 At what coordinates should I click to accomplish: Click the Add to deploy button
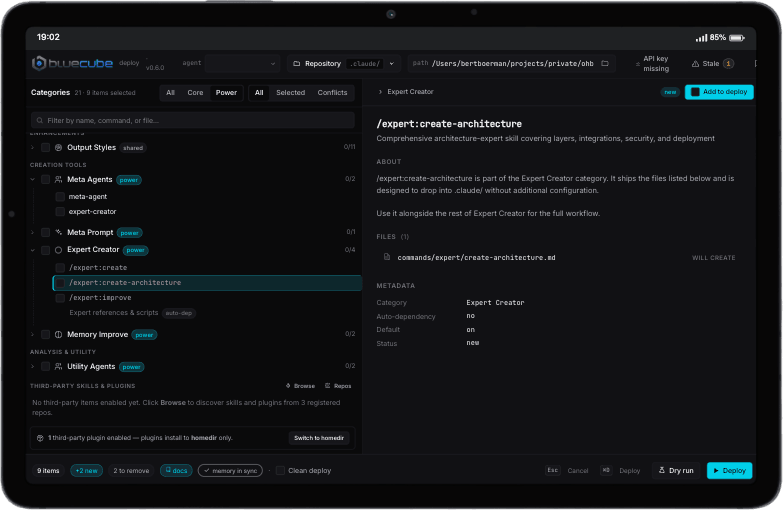pos(719,92)
